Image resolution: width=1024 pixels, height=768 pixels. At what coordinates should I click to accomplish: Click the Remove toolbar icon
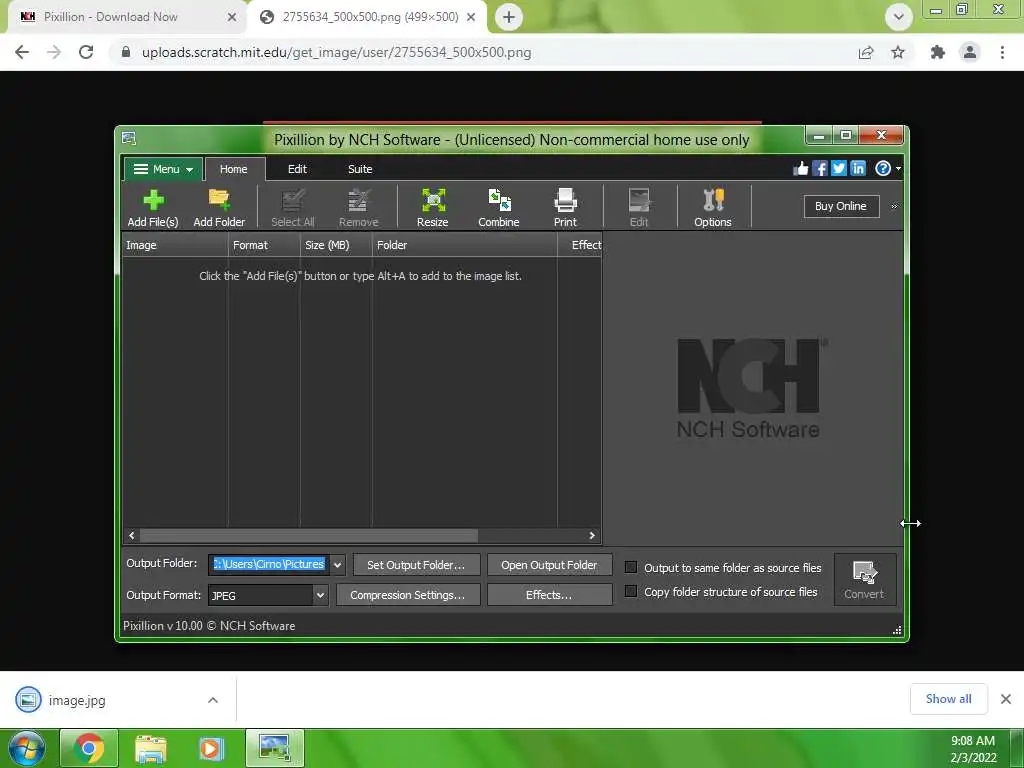pyautogui.click(x=358, y=200)
